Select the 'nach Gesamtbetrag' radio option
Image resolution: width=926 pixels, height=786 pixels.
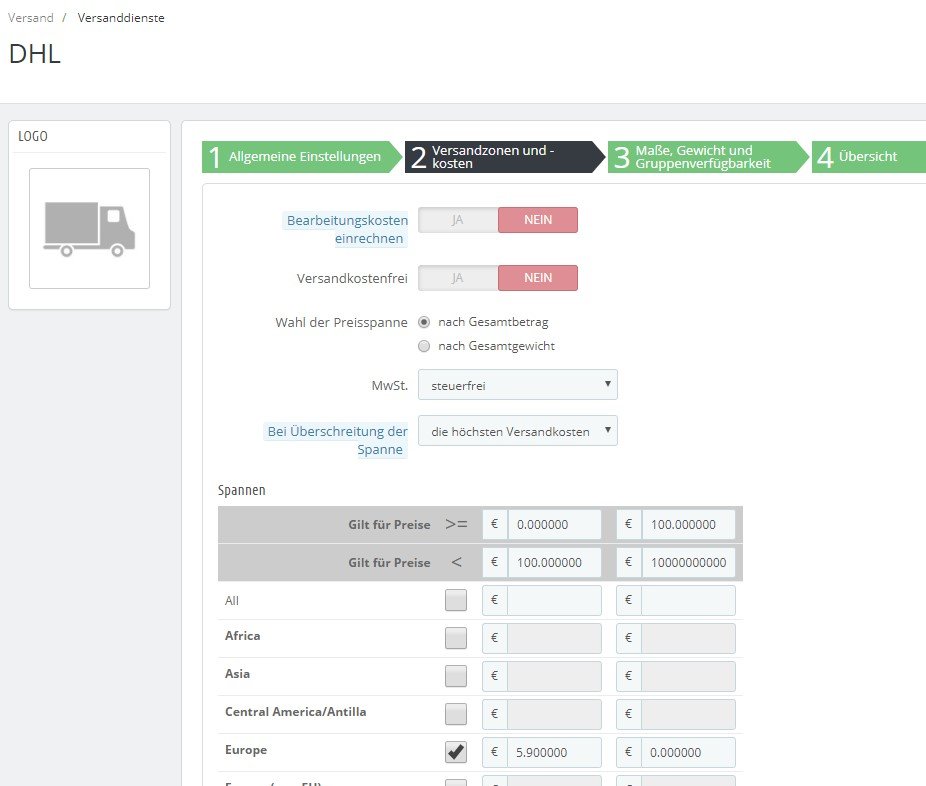[x=424, y=322]
